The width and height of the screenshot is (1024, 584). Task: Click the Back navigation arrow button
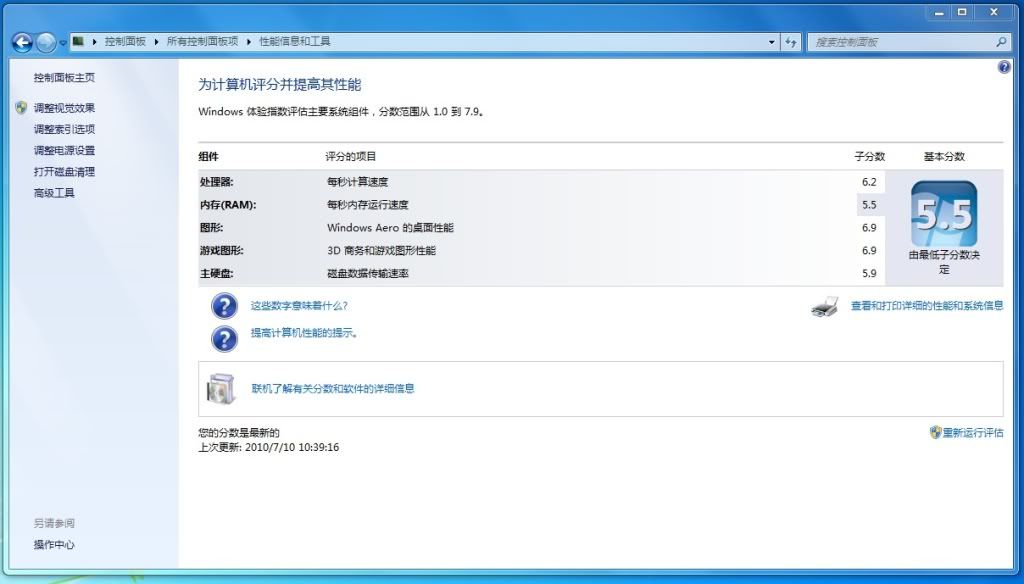22,42
